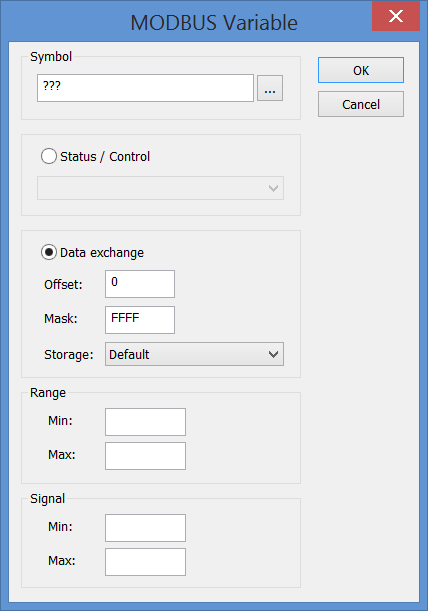
Task: Click the Storage label
Action: (x=69, y=355)
